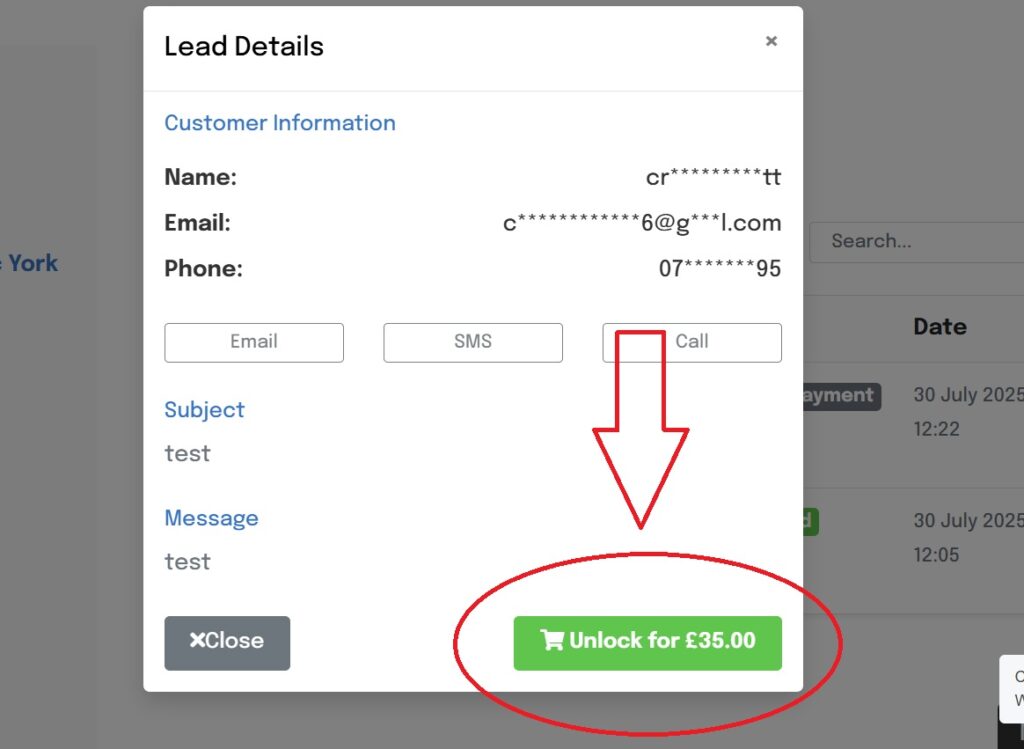
Task: Select the 30 July 2025 12:22 date cell
Action: point(967,411)
